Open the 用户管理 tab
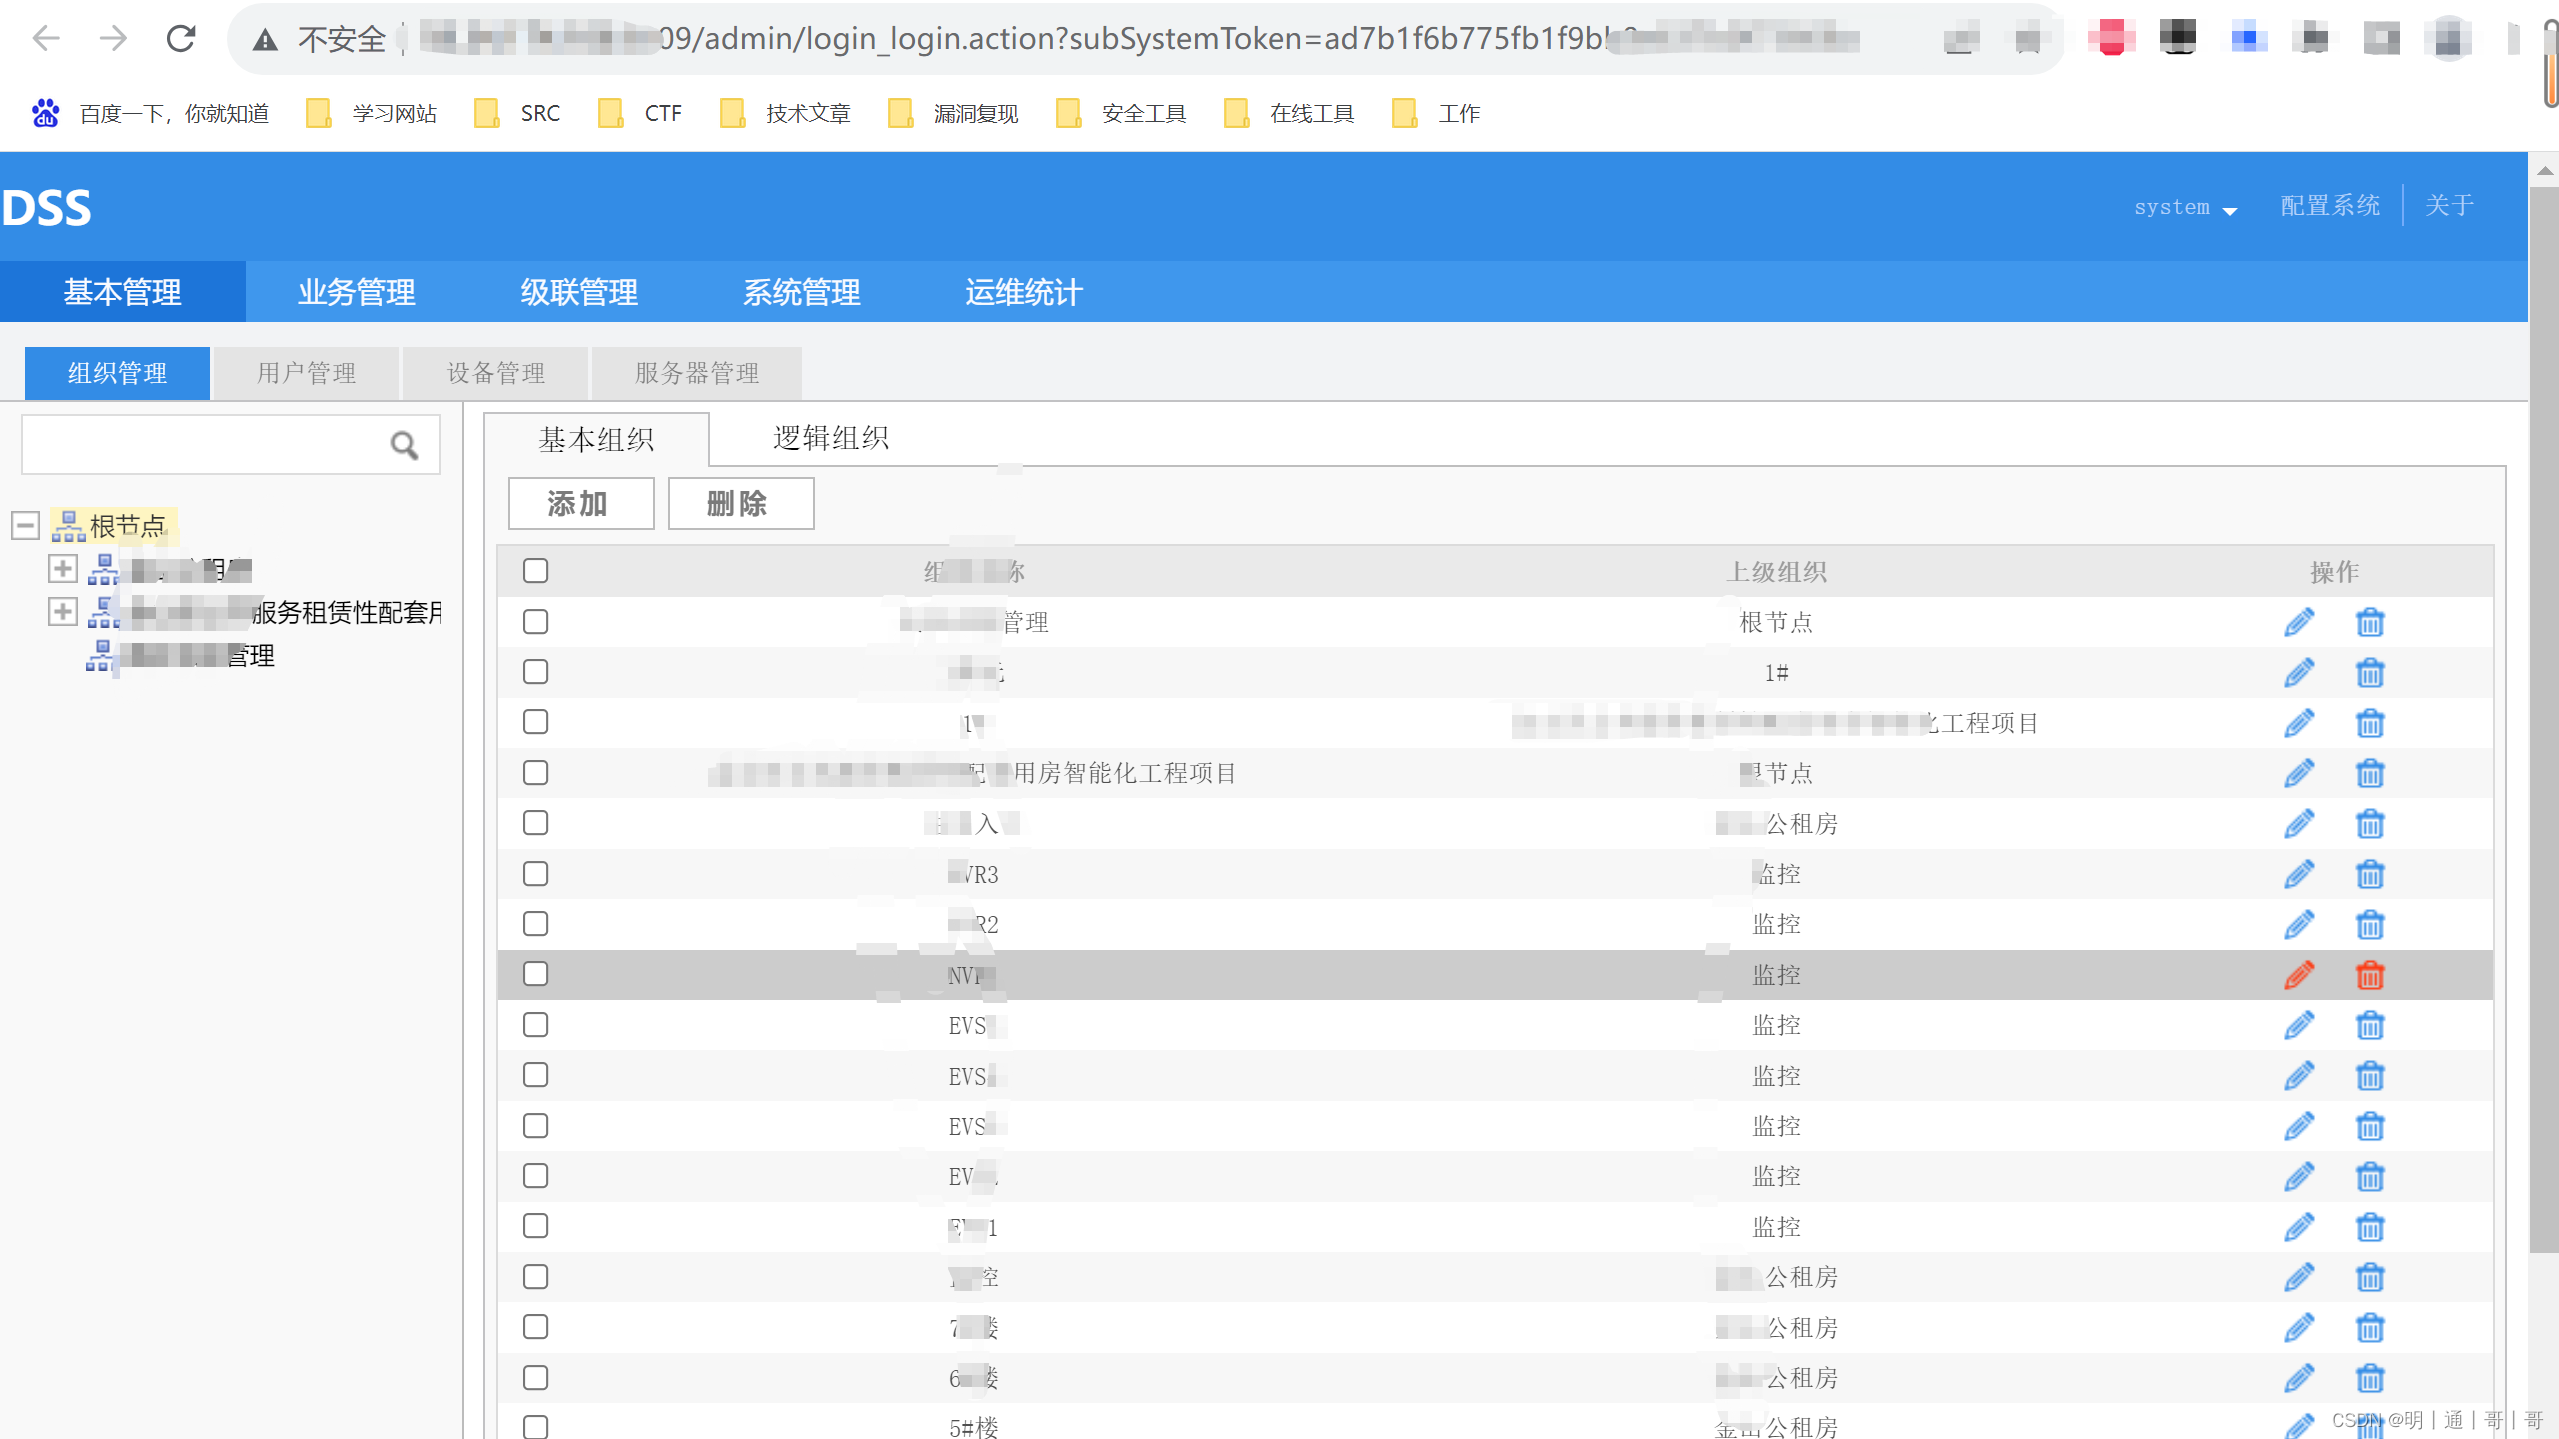 tap(306, 373)
